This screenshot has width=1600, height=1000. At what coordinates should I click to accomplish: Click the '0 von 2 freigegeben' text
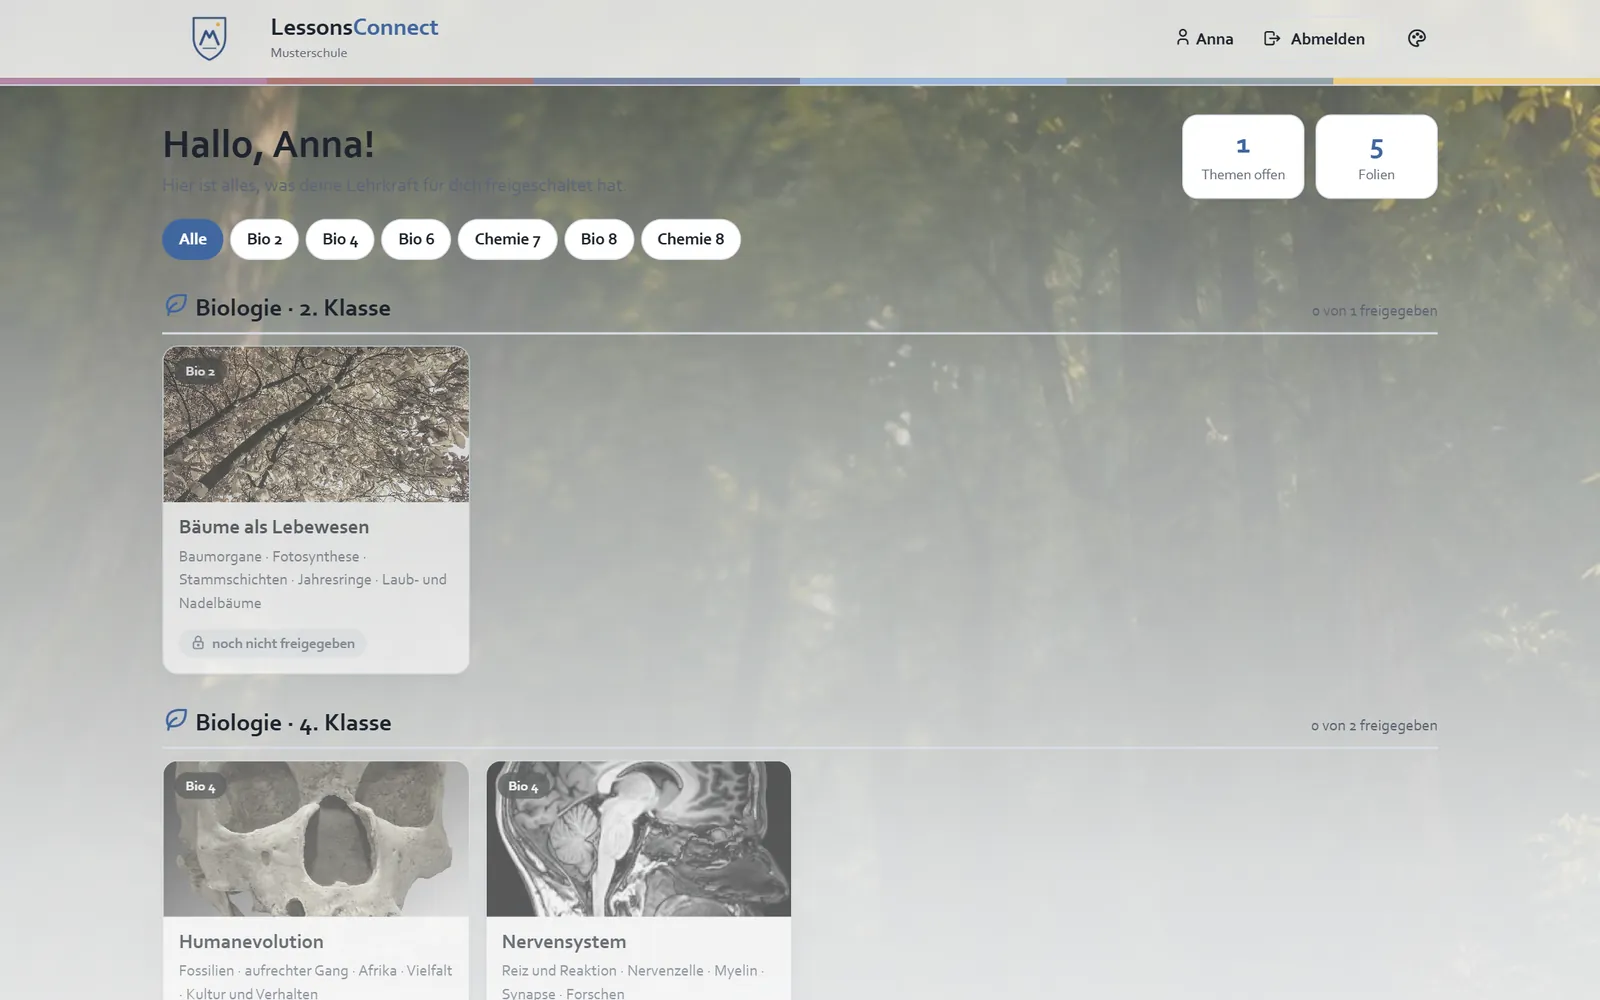[x=1374, y=726]
